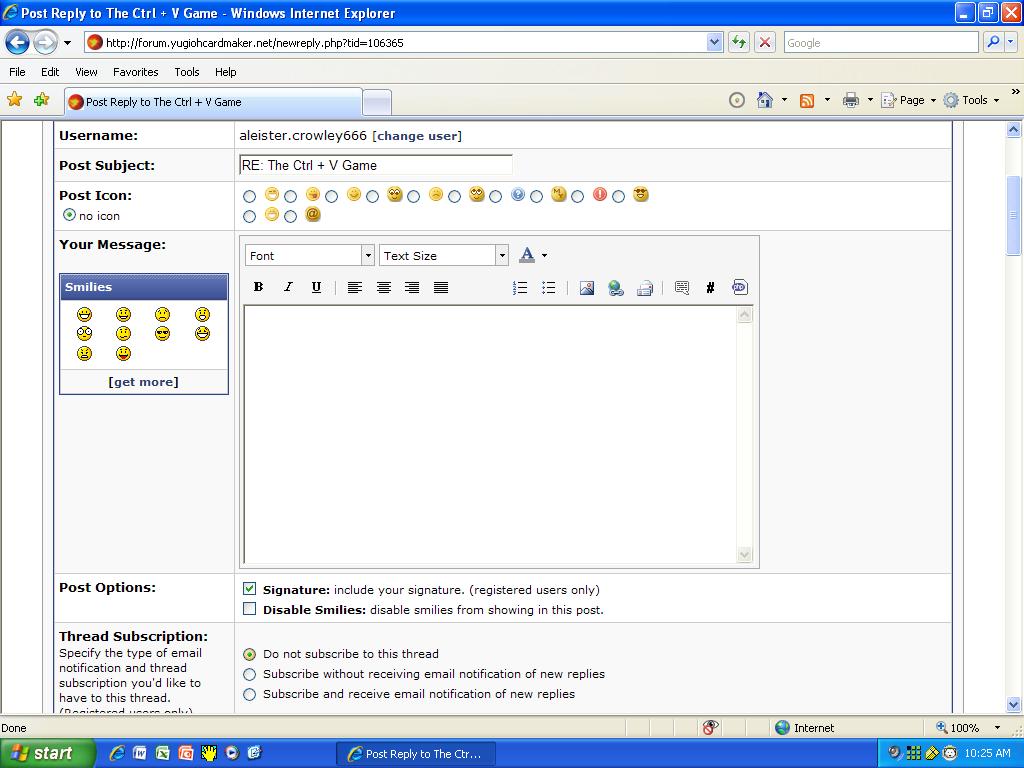Center align the message text
Screen dimensions: 1024x768
pos(383,287)
